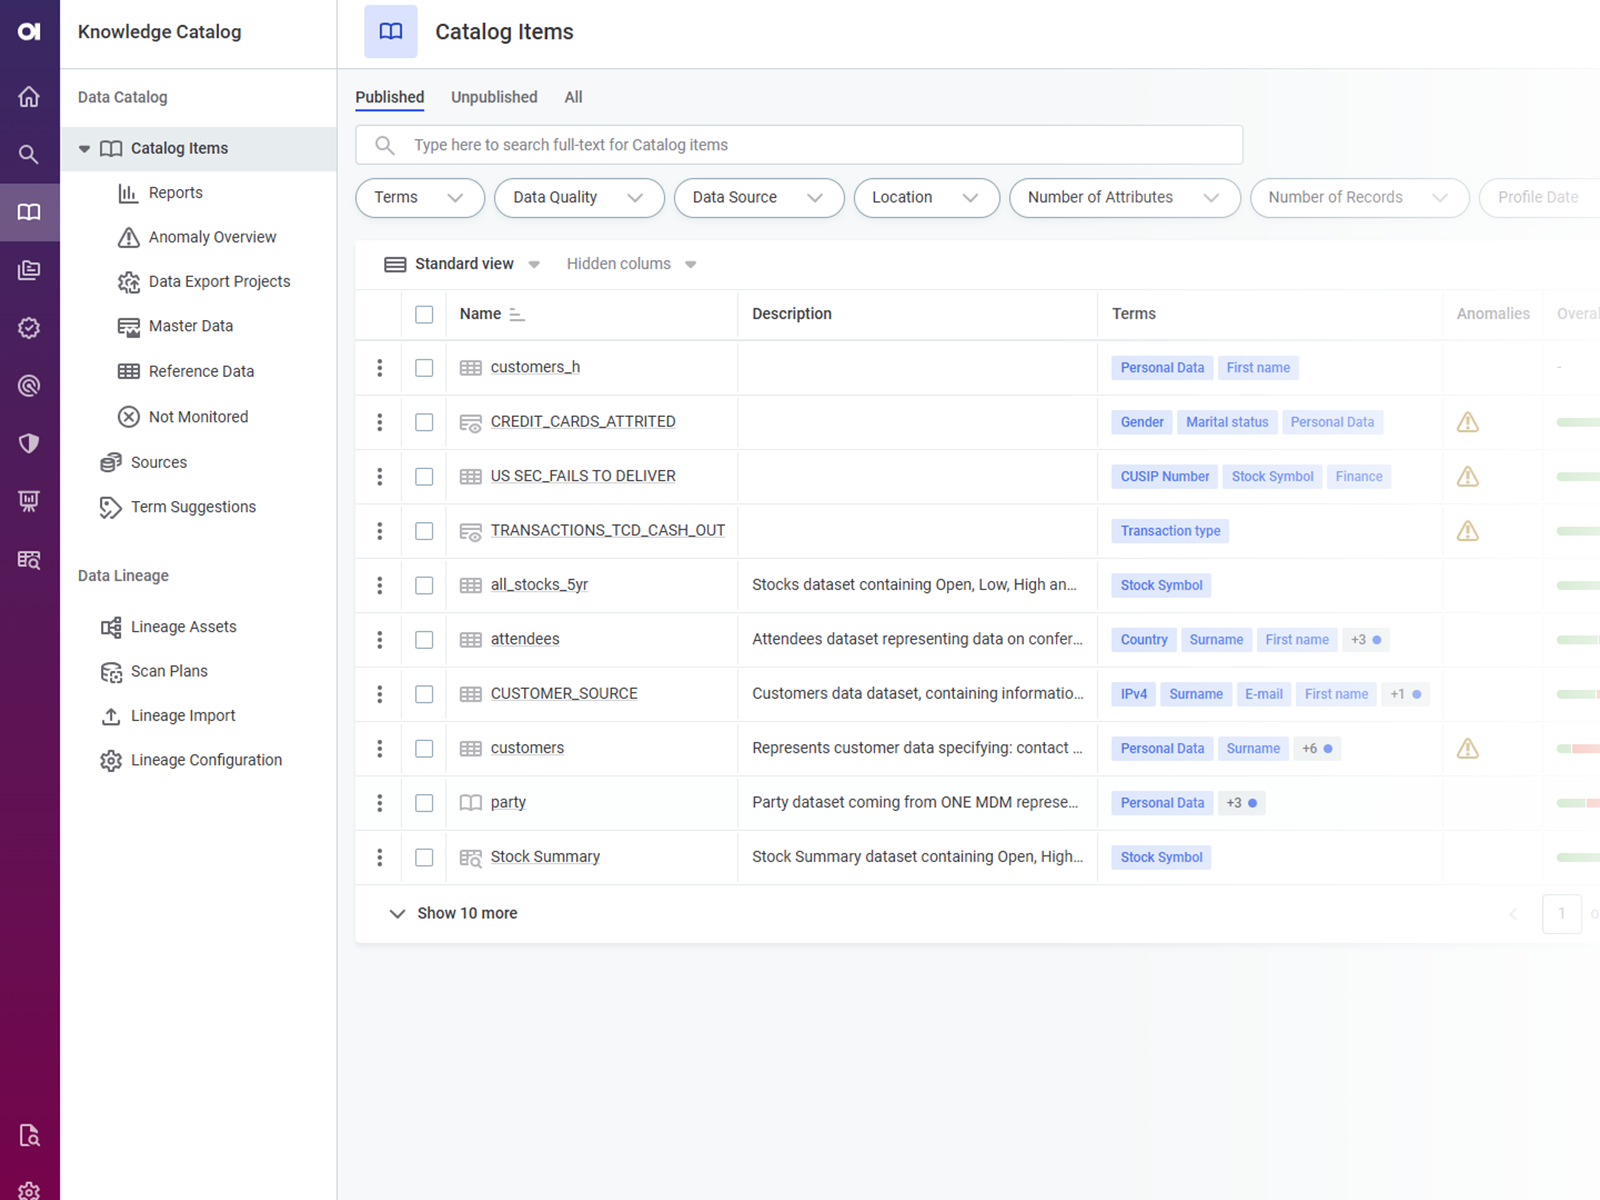Select all rows with header checkbox
Viewport: 1600px width, 1200px height.
click(424, 314)
